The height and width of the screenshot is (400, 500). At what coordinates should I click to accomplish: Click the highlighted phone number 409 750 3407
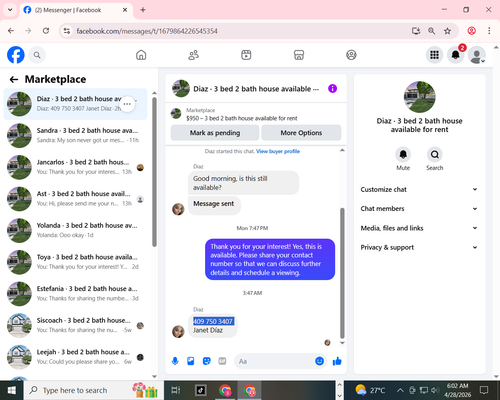coord(213,321)
